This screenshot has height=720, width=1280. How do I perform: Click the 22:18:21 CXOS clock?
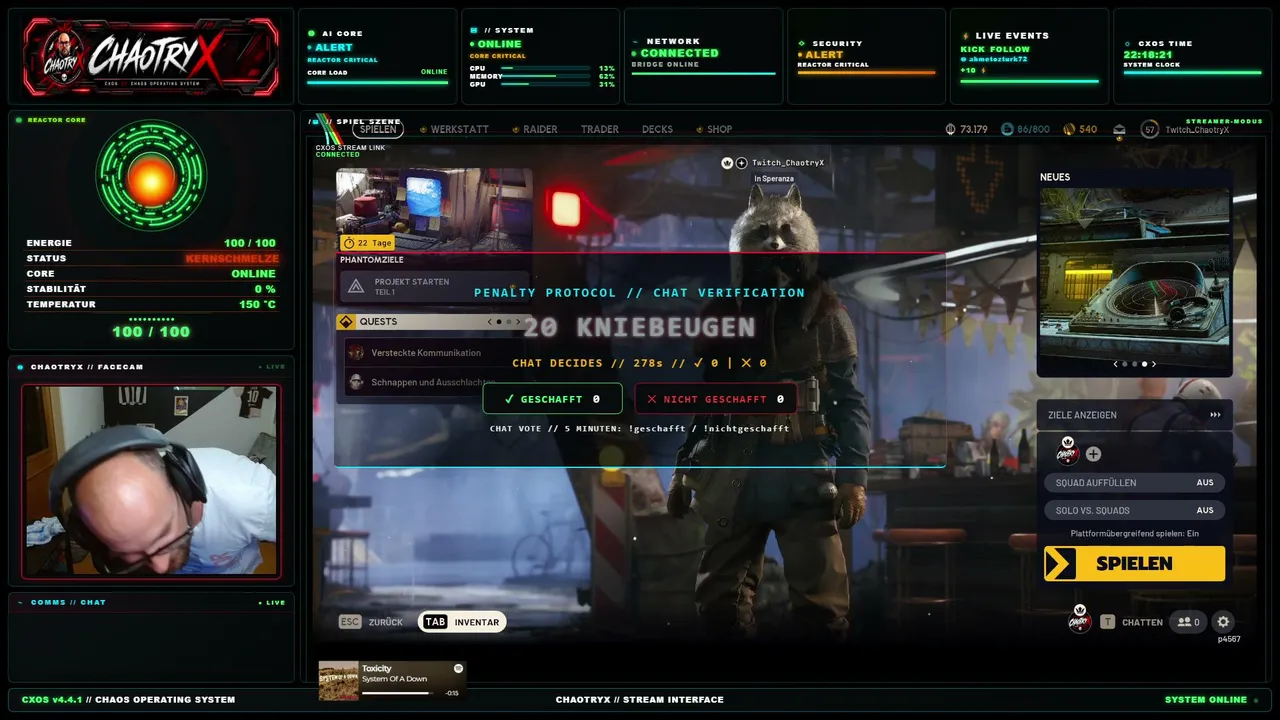coord(1146,55)
